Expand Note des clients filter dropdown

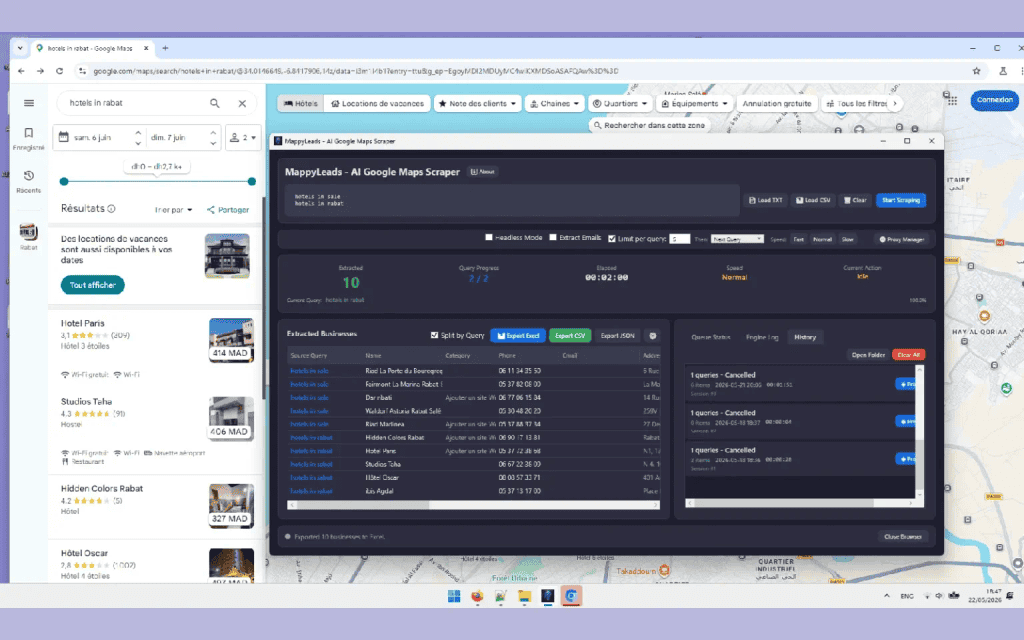click(x=477, y=103)
